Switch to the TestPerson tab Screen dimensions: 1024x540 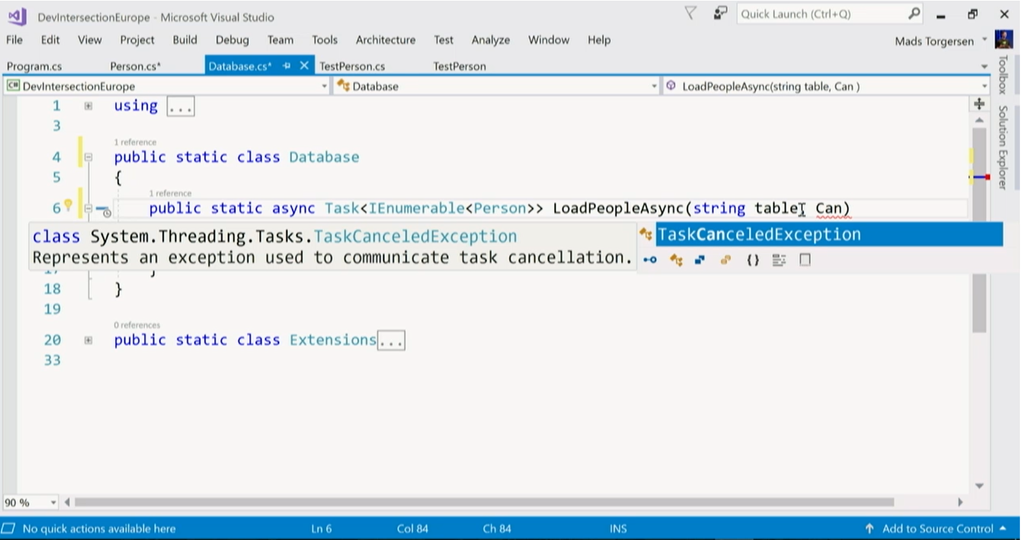(x=459, y=66)
